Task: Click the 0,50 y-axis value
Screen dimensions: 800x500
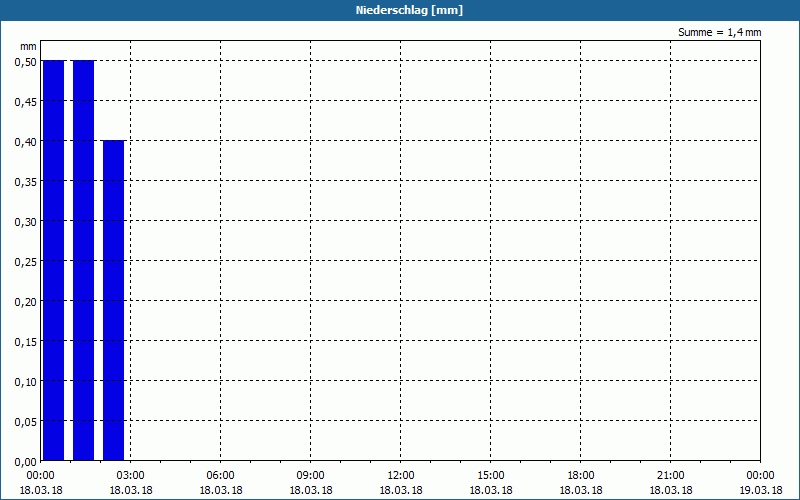Action: [x=26, y=62]
